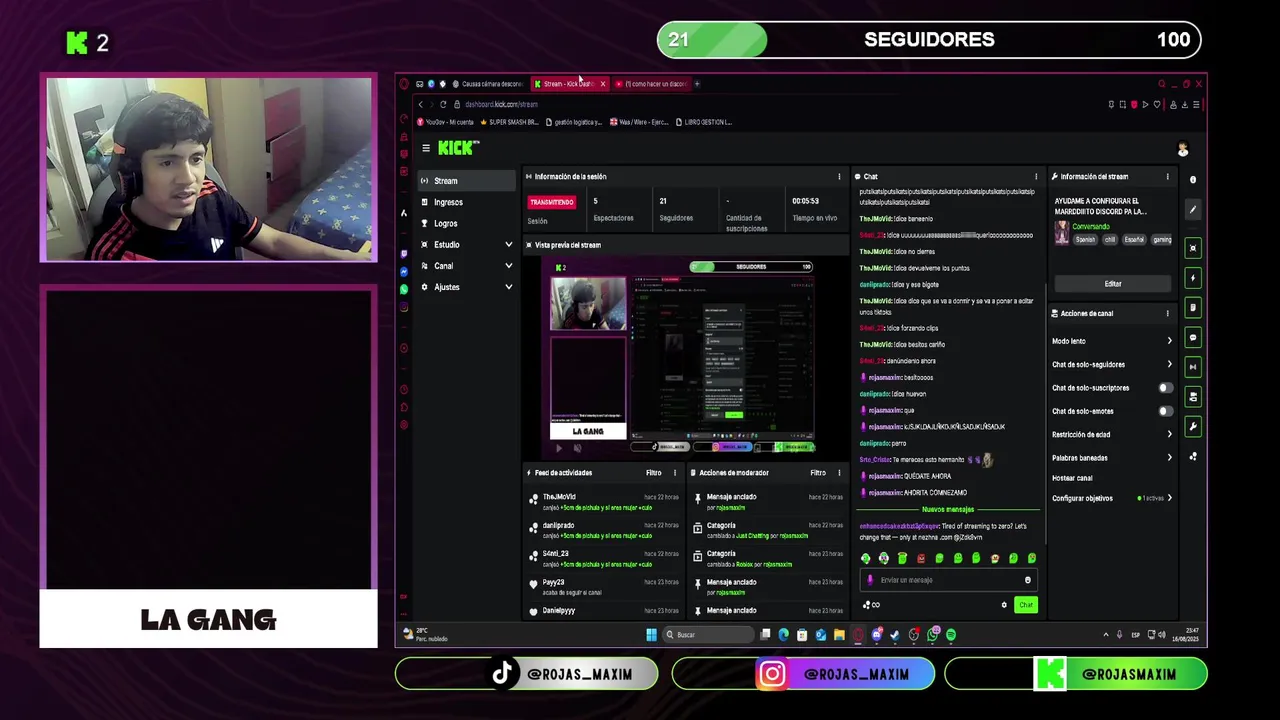Click the green Chat send button

point(1025,605)
